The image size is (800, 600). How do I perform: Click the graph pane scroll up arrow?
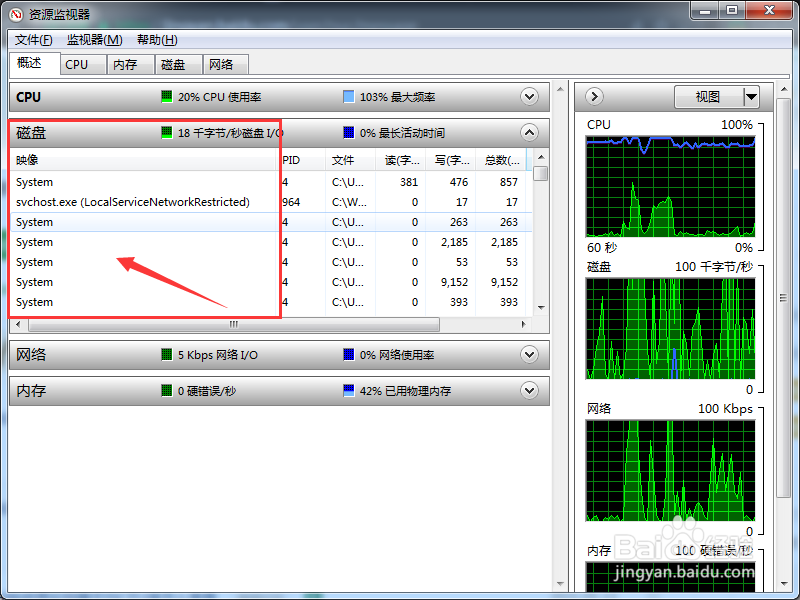click(784, 90)
